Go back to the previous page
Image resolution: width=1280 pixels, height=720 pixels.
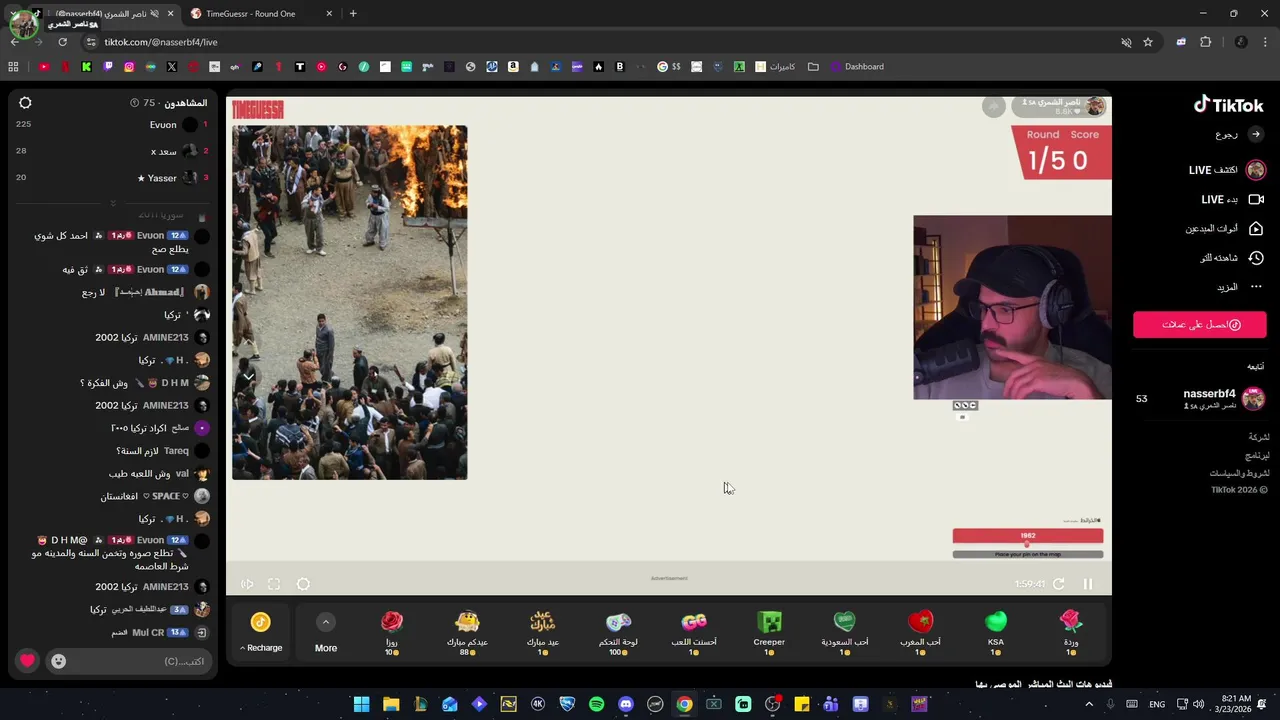14,42
